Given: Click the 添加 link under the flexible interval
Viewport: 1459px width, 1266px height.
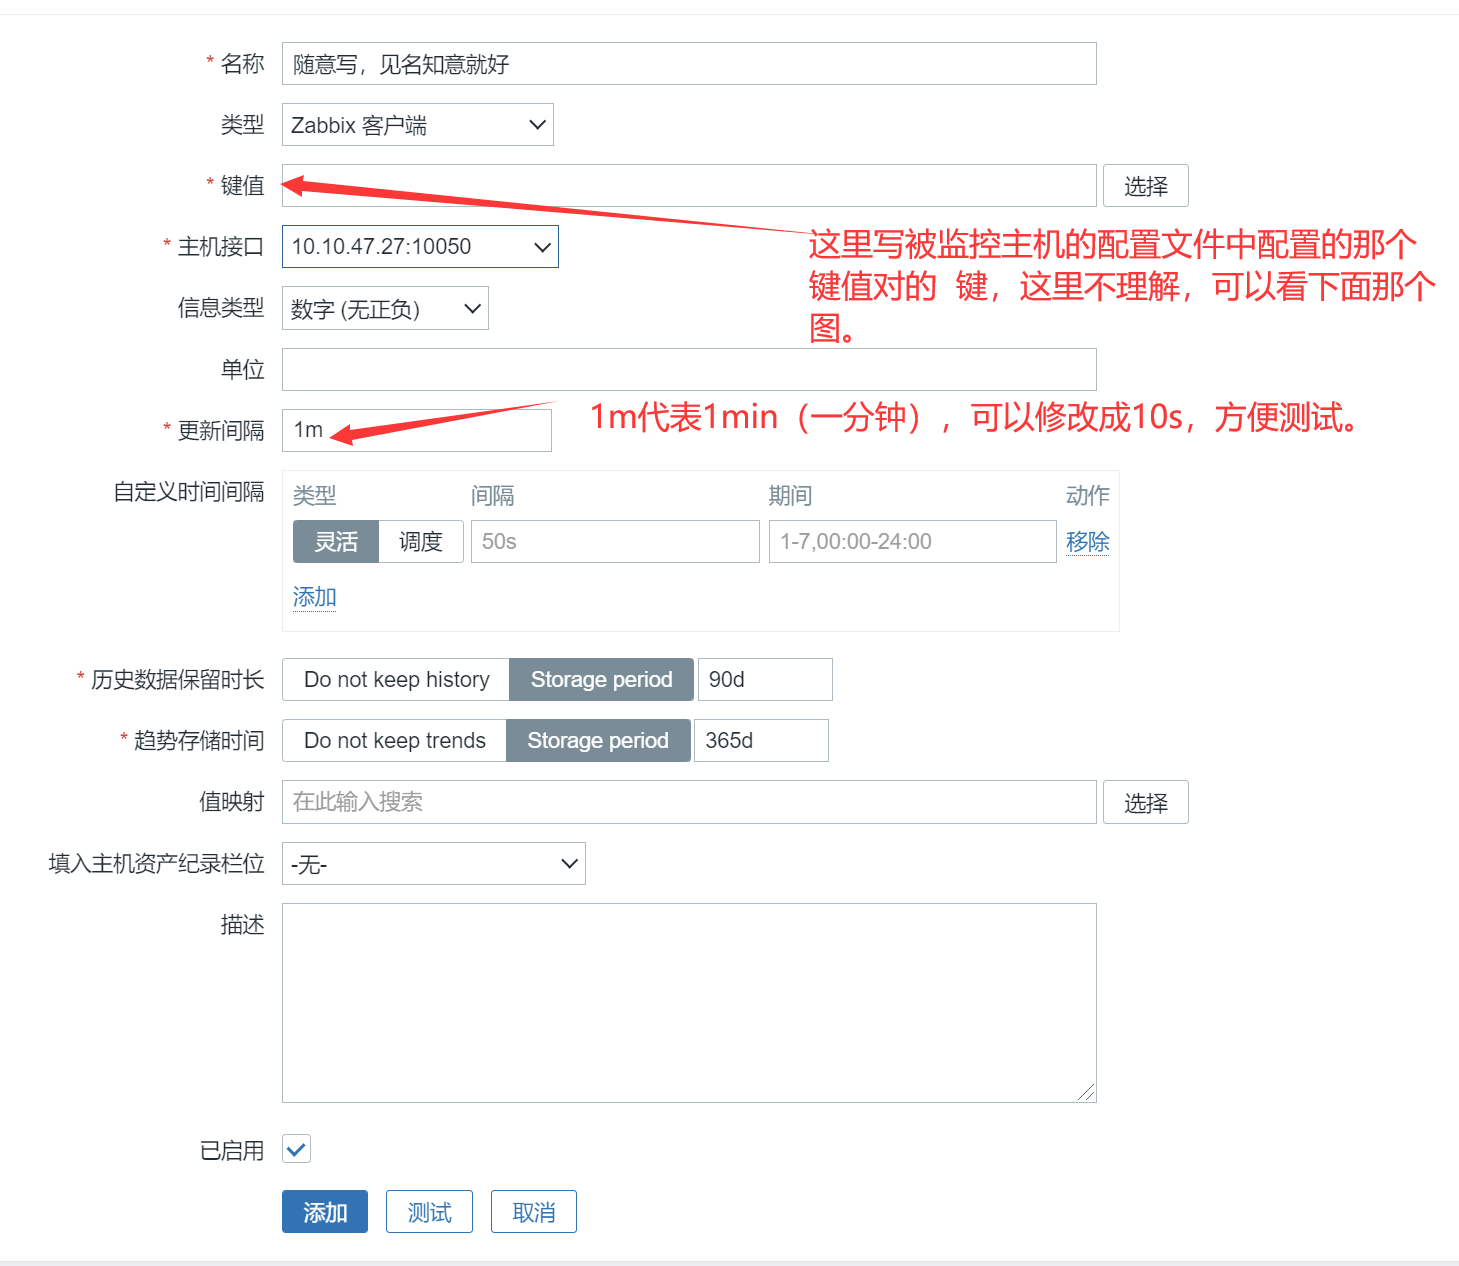Looking at the screenshot, I should pyautogui.click(x=313, y=597).
